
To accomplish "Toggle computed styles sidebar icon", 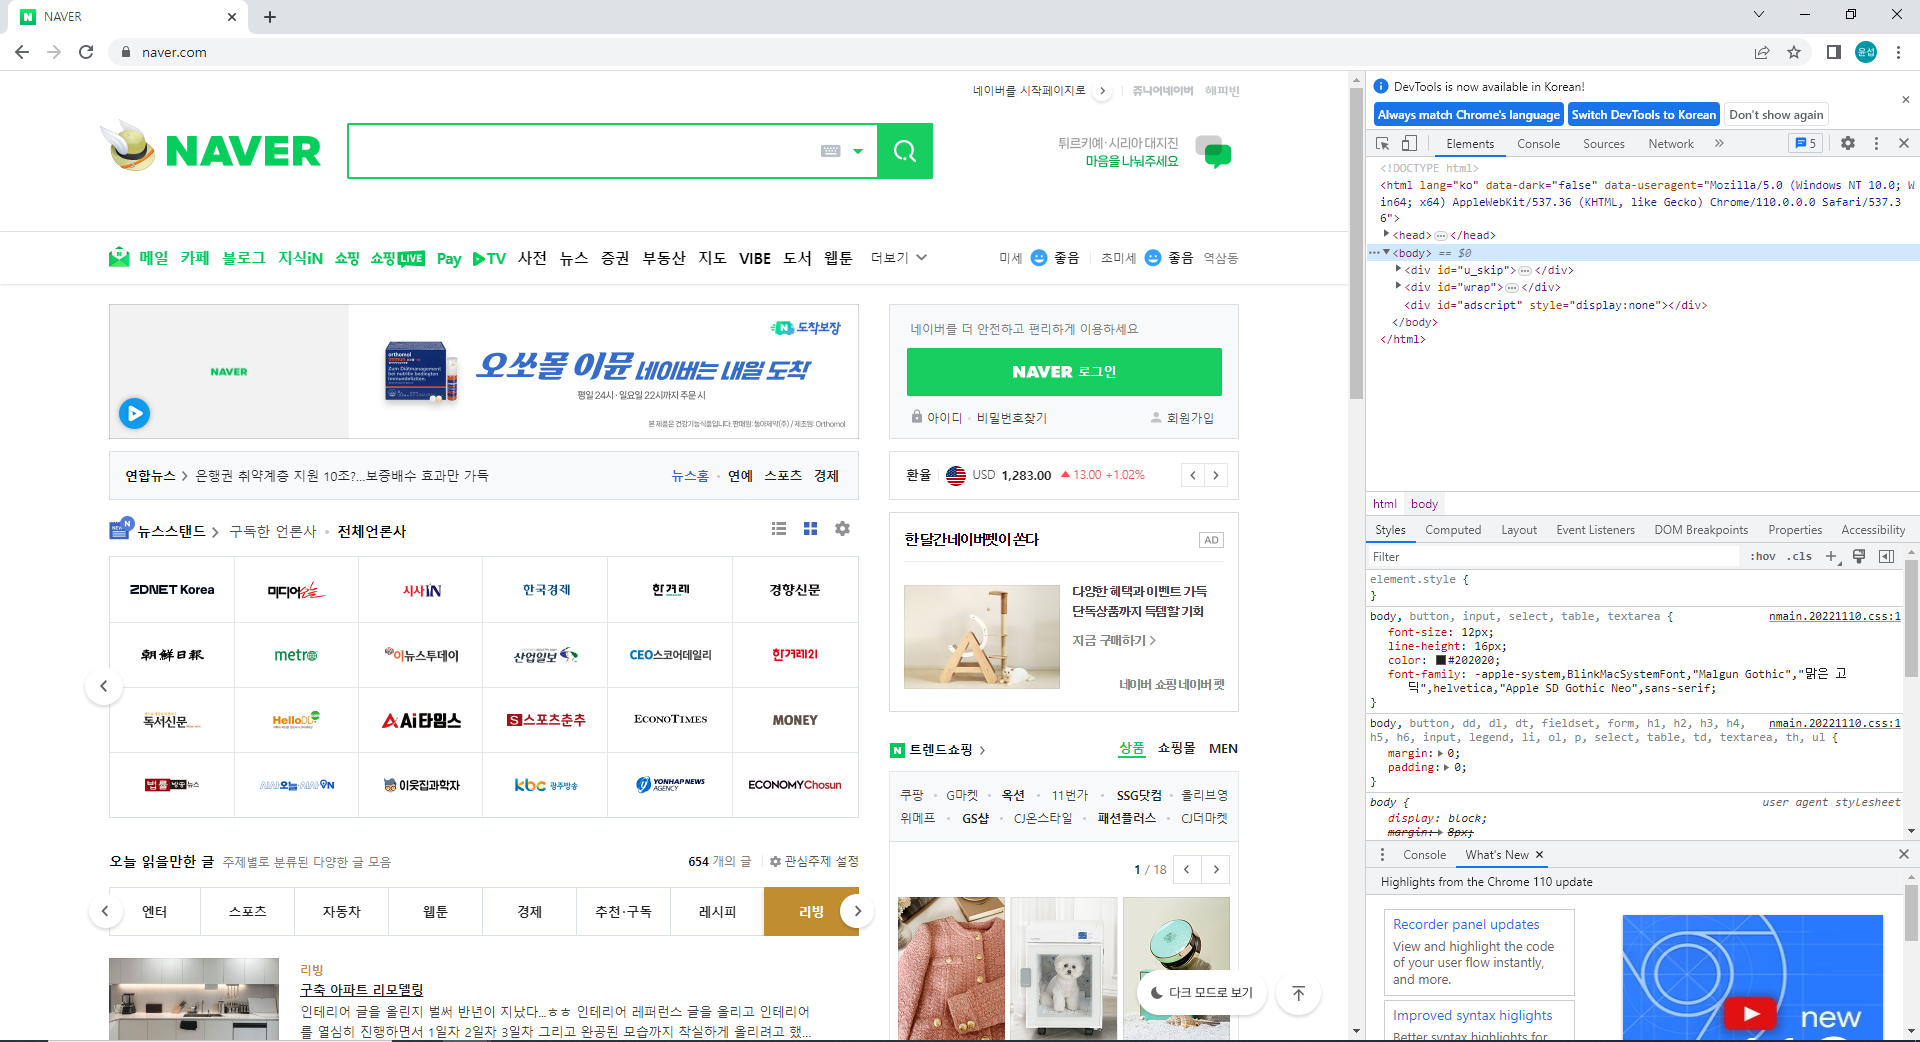I will click(1886, 556).
